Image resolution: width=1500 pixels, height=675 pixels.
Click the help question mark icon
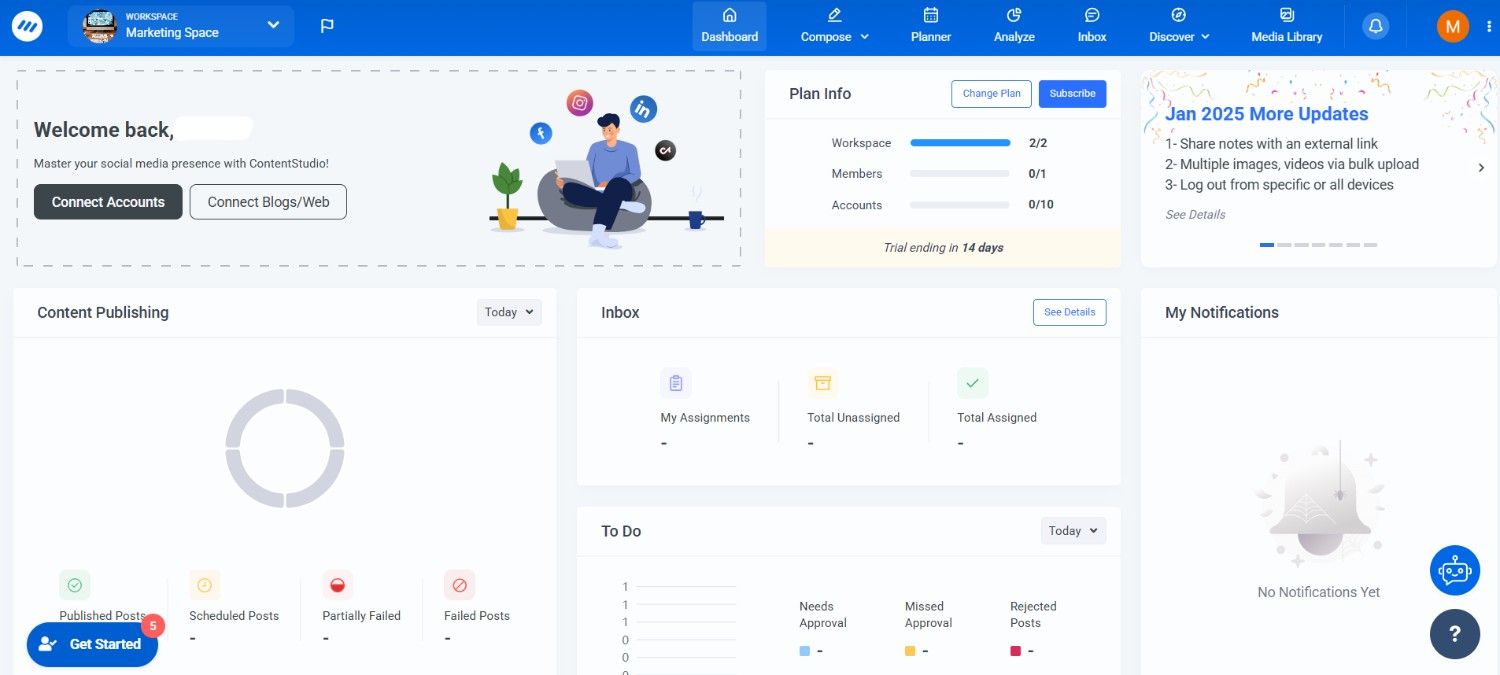coord(1455,634)
